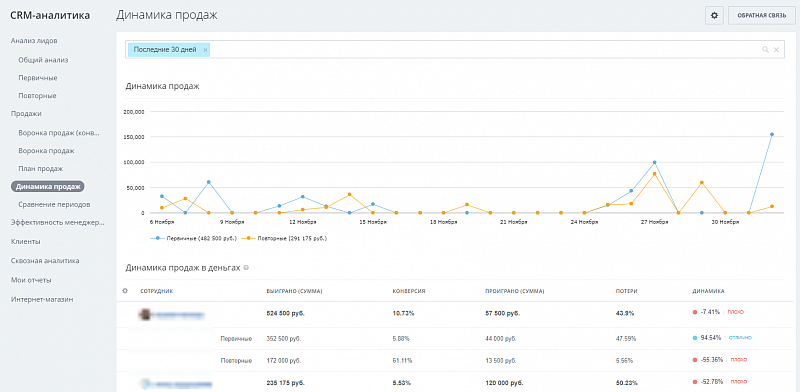This screenshot has width=800, height=392.
Task: Open 'Сравнение периодов' report
Action: pyautogui.click(x=54, y=204)
